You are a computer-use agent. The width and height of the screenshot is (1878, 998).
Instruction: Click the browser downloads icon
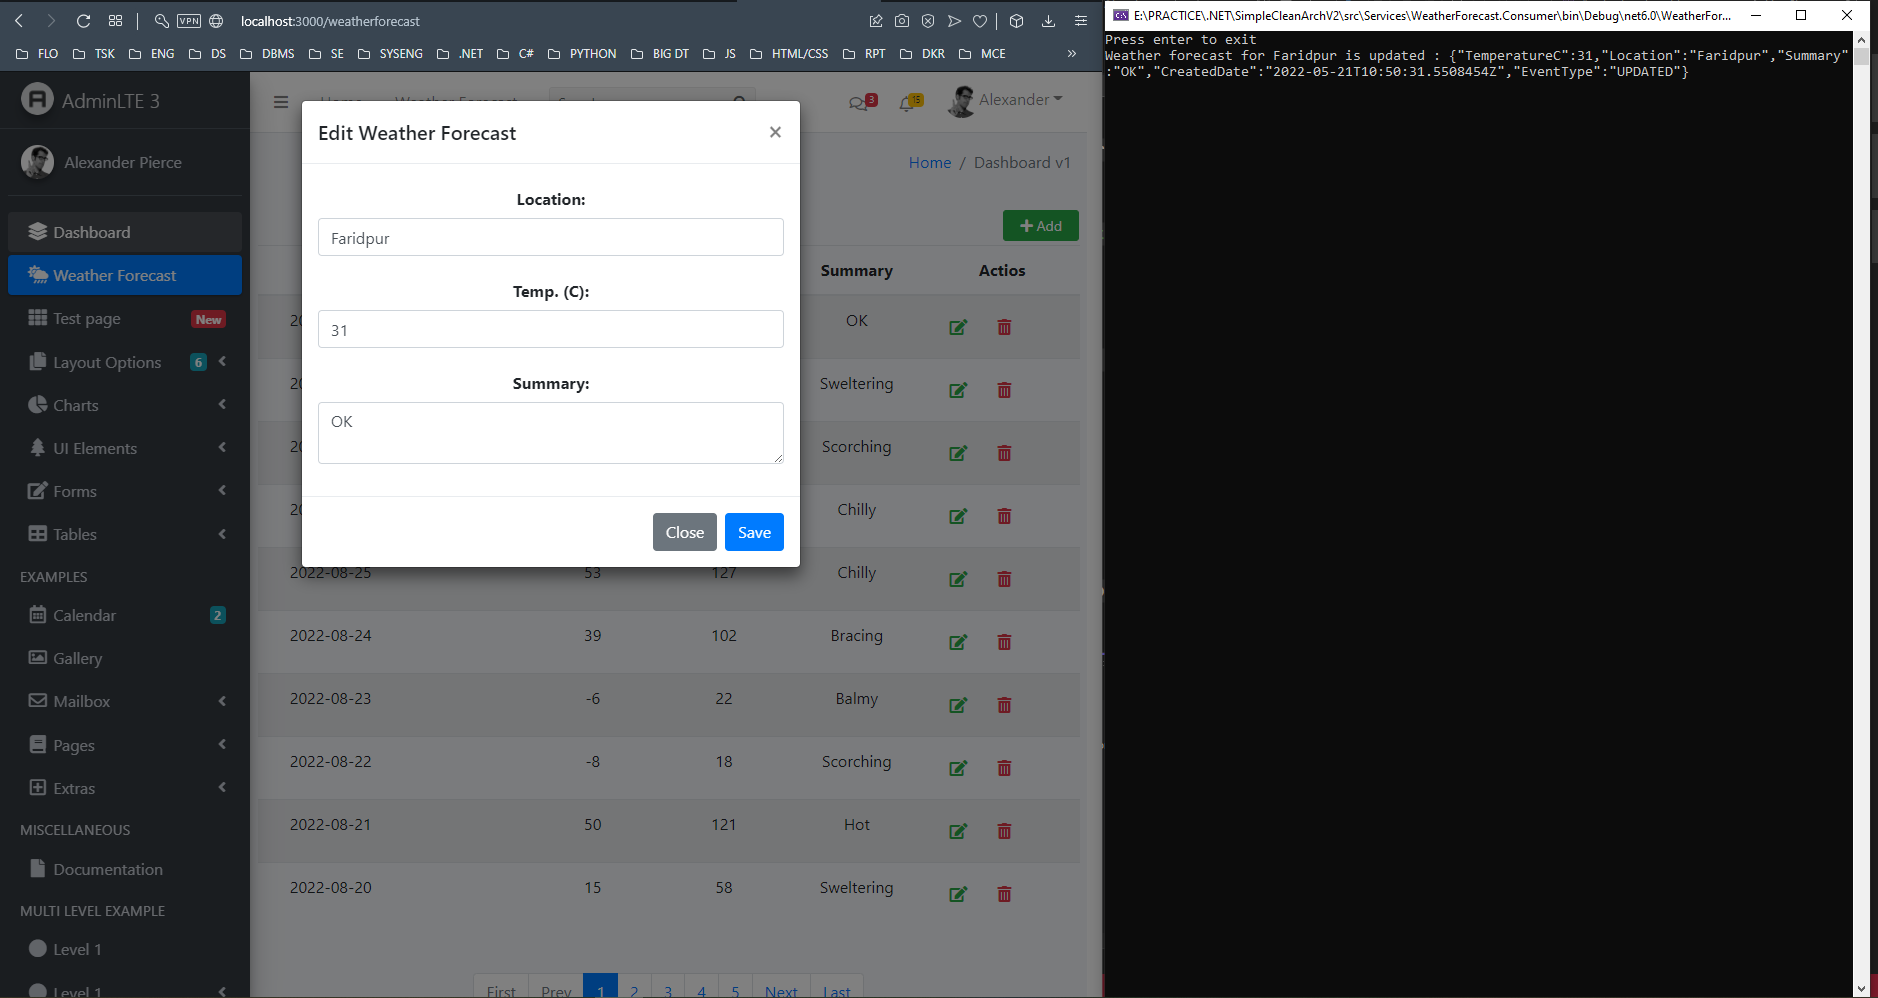coord(1048,21)
